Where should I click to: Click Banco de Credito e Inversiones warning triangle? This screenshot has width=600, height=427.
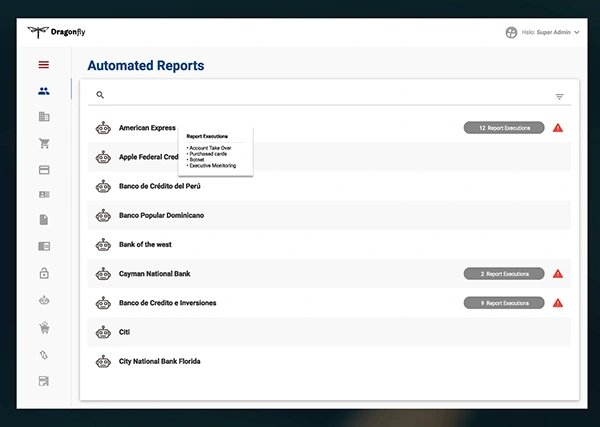point(558,303)
